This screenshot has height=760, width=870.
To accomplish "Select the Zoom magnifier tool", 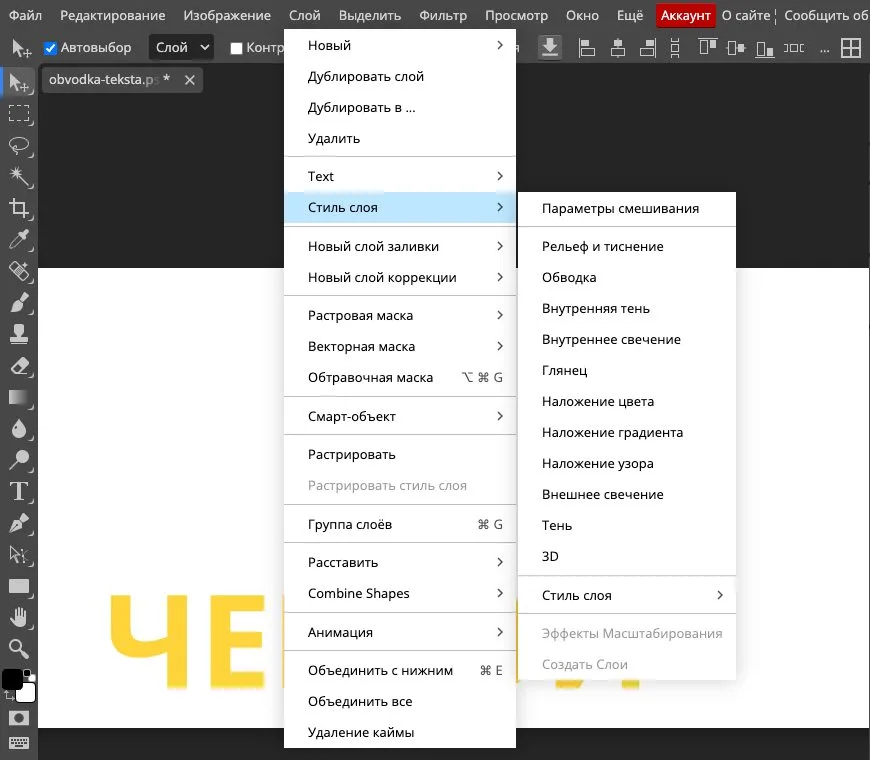I will pos(19,648).
